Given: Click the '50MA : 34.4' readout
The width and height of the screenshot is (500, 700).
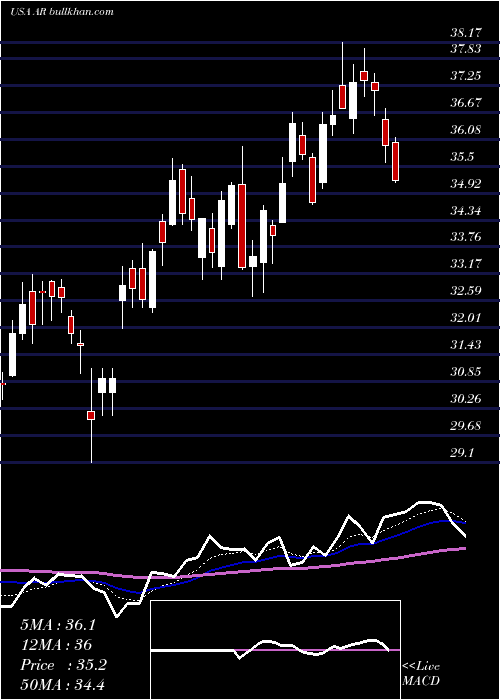Looking at the screenshot, I should 62,684.
